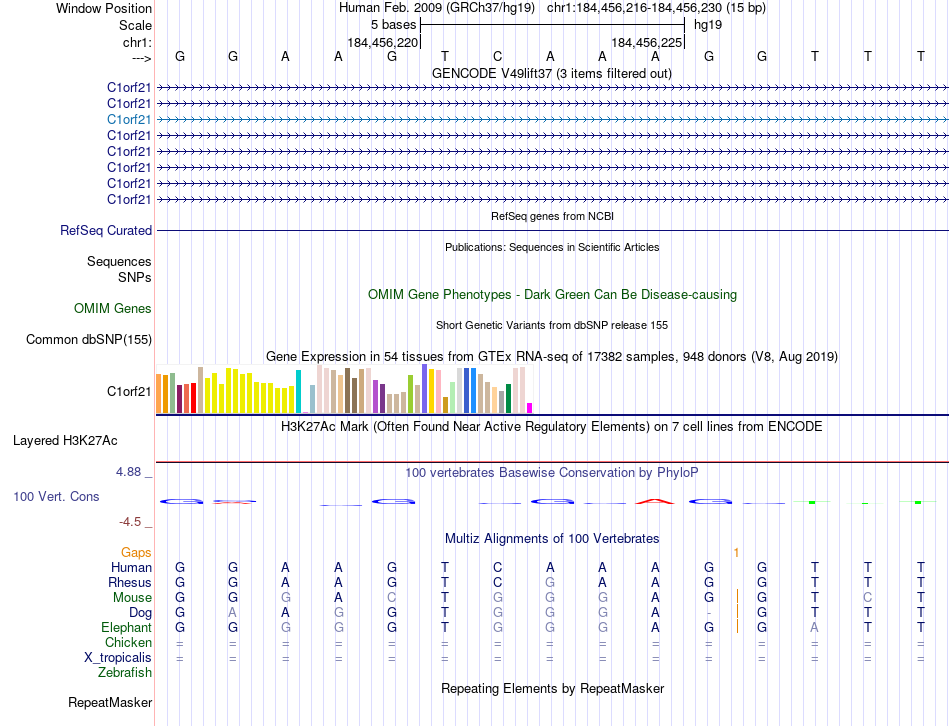
Task: Open the OMIM Gene Phenotypes track title
Action: click(553, 295)
